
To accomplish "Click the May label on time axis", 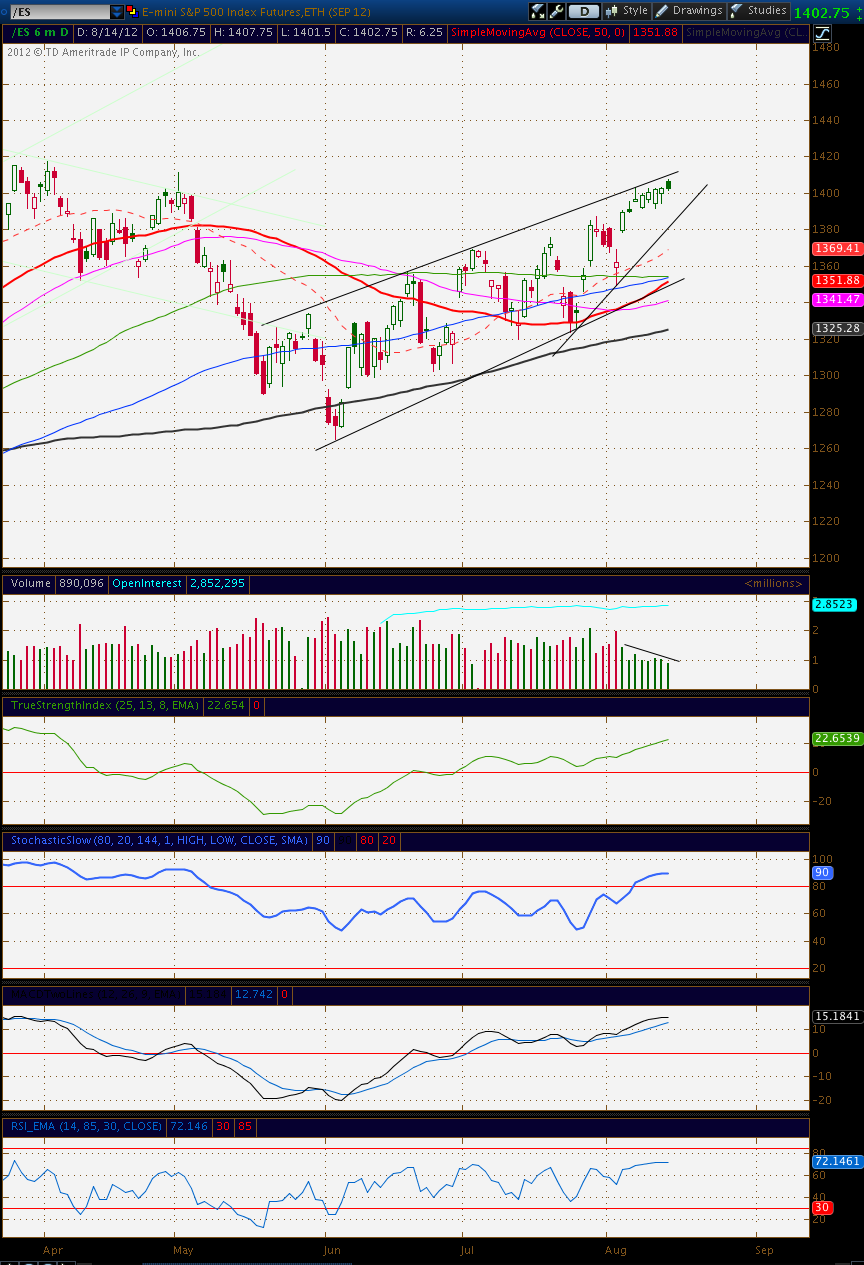I will click(x=184, y=1250).
